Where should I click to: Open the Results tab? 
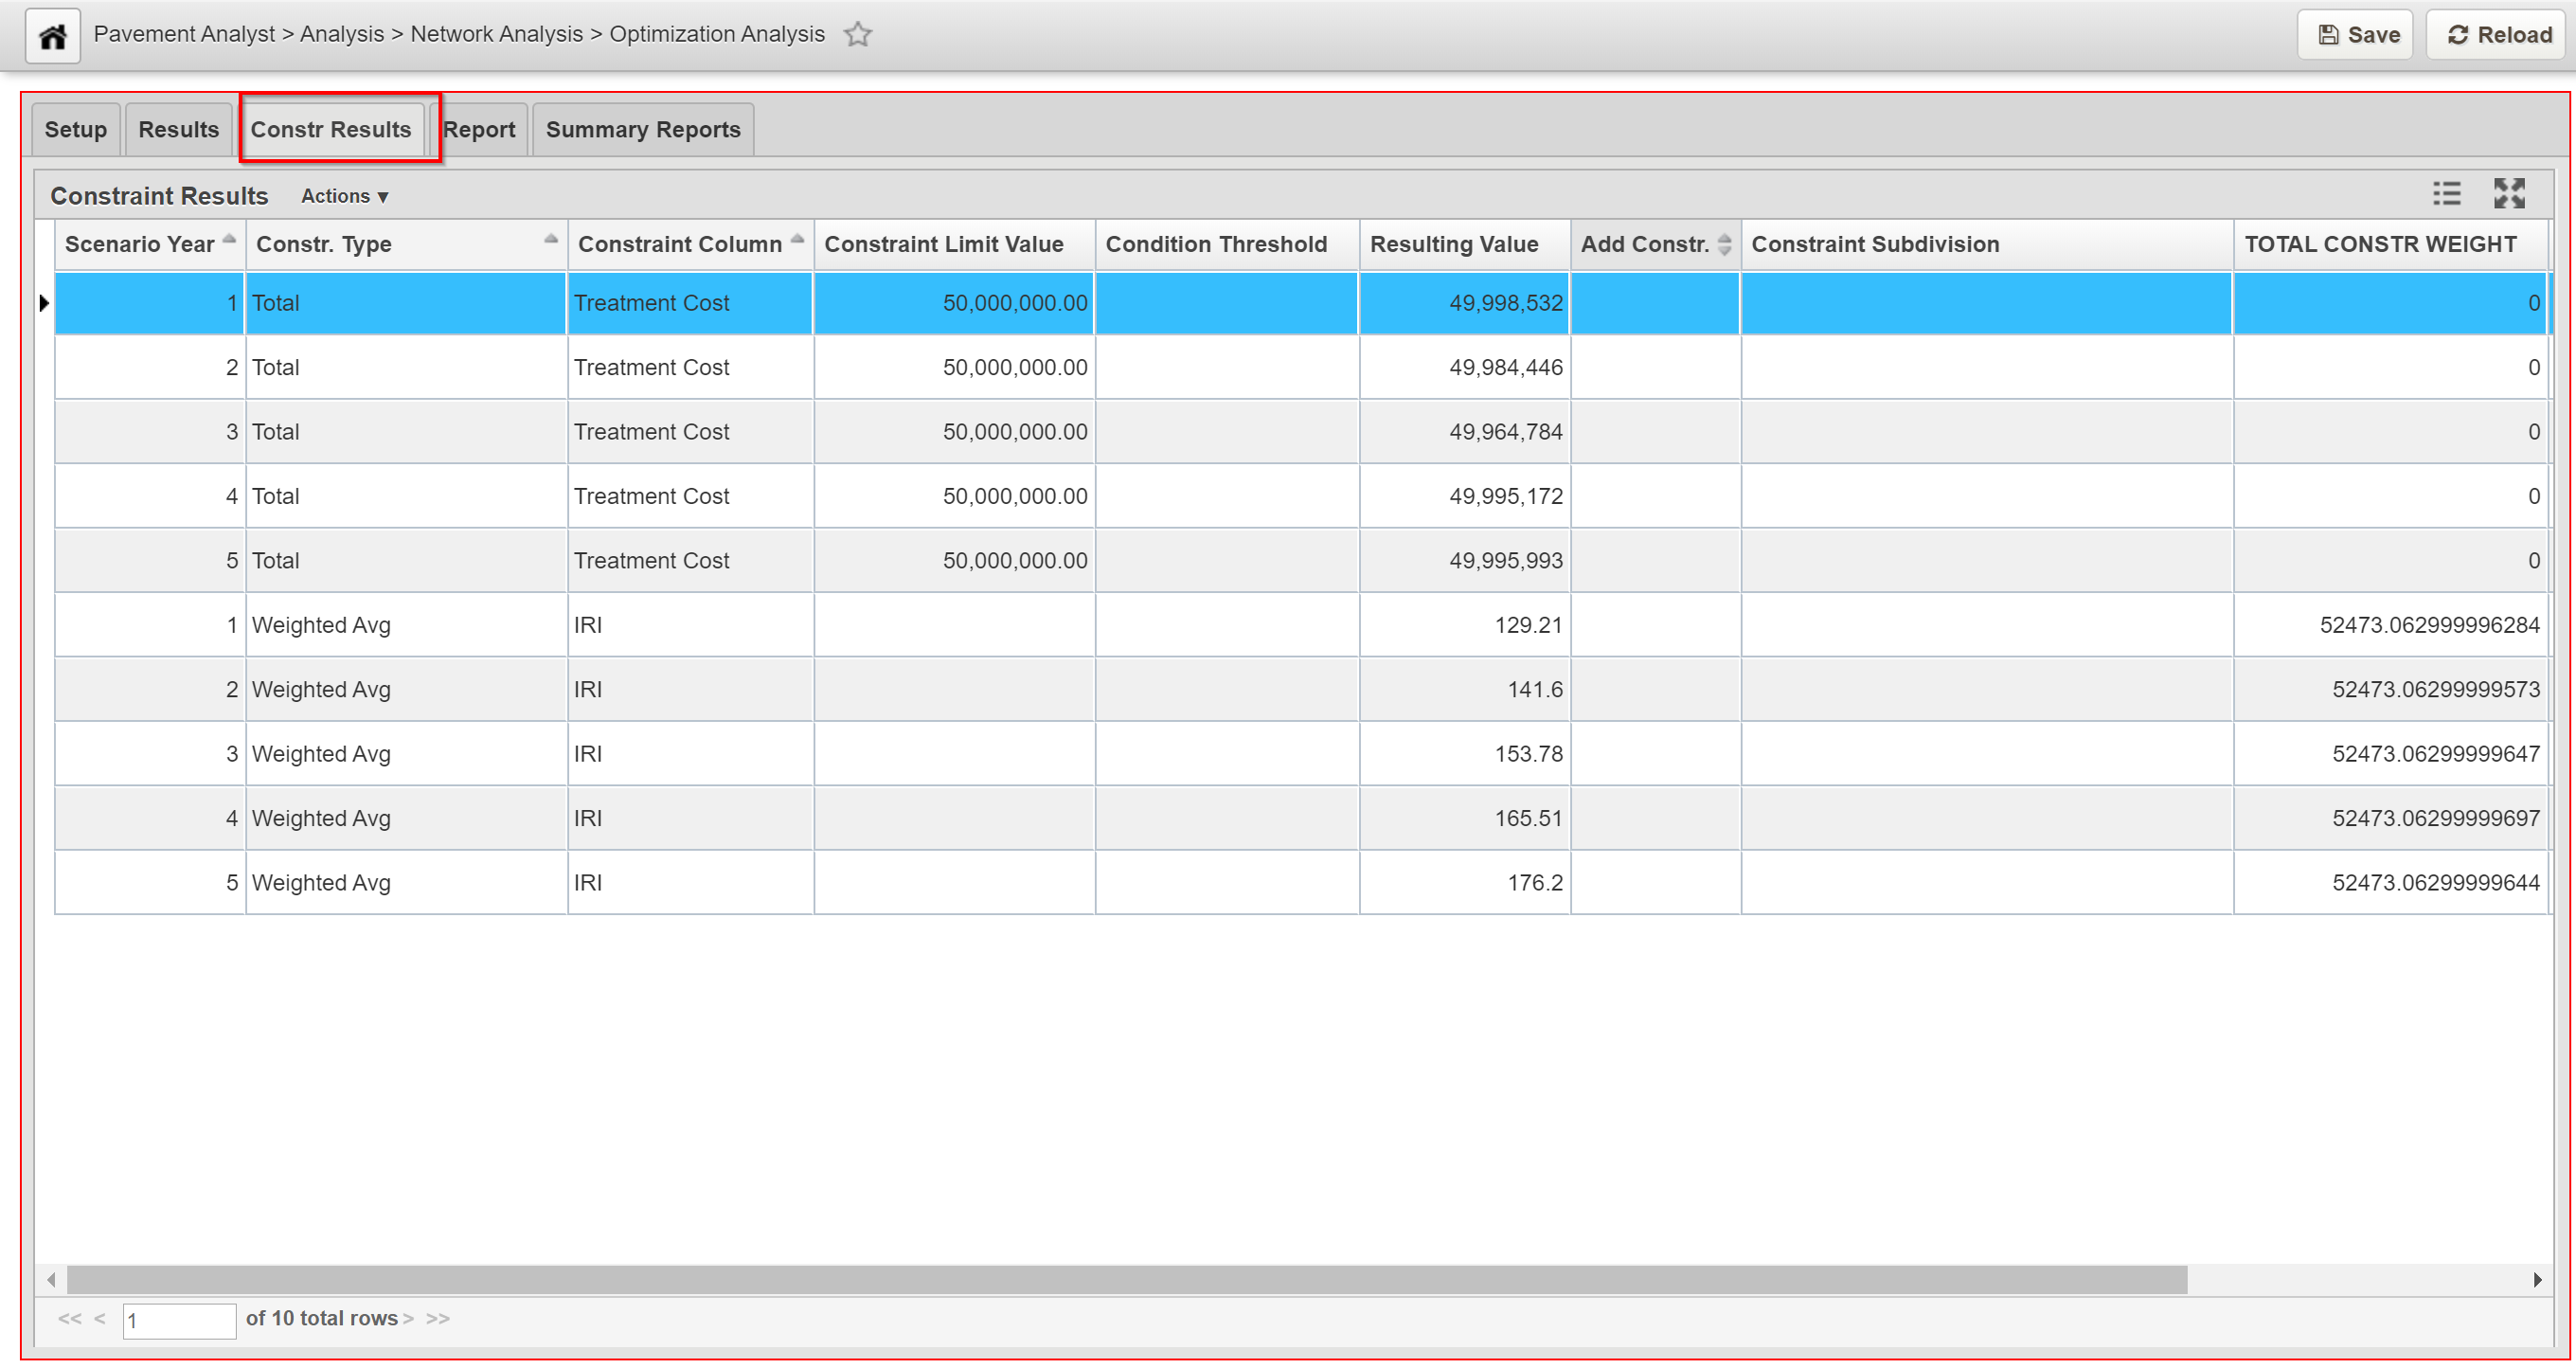click(x=178, y=130)
